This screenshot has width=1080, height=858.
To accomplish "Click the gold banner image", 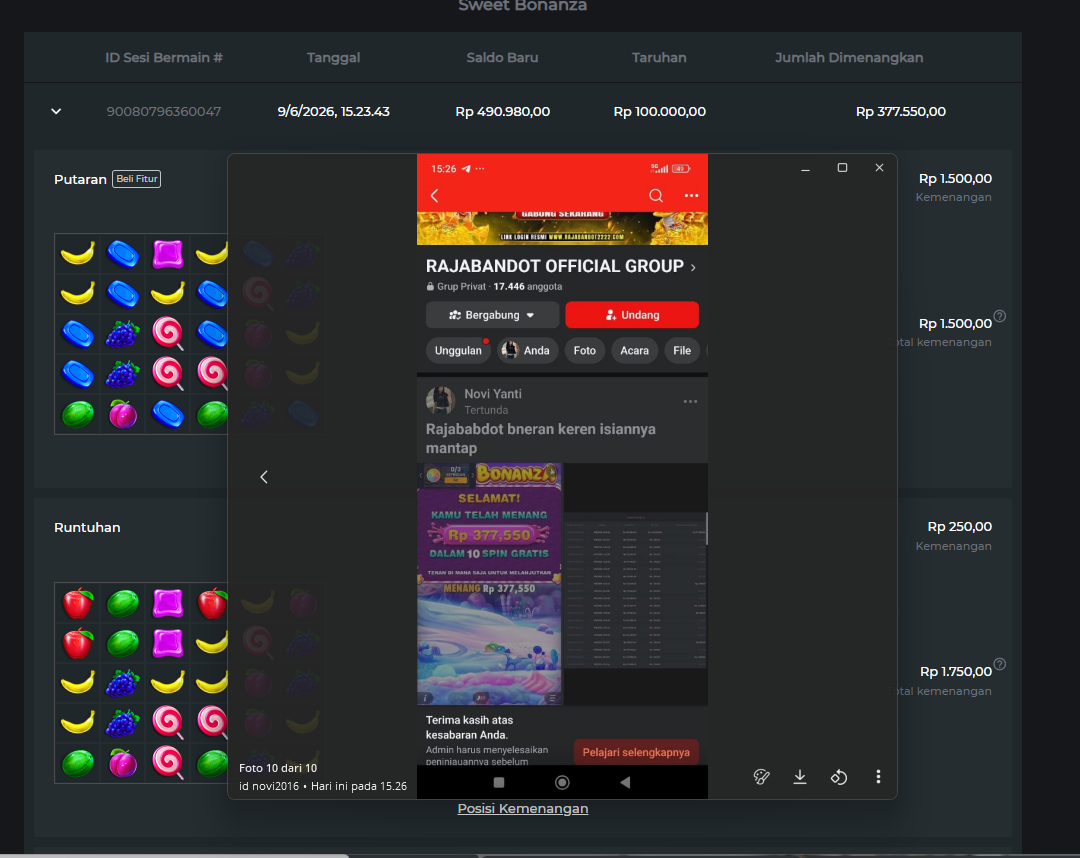I will [x=562, y=228].
